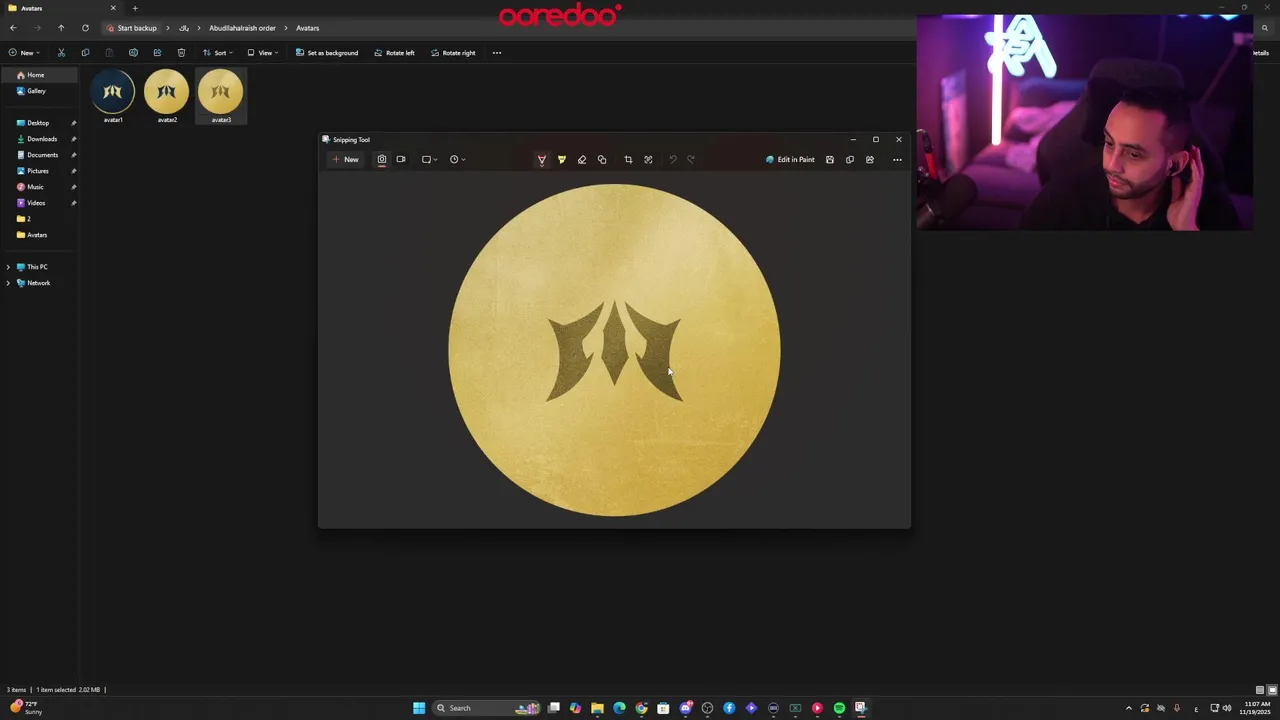Open Google Chrome from the taskbar
The width and height of the screenshot is (1280, 720).
coord(641,708)
